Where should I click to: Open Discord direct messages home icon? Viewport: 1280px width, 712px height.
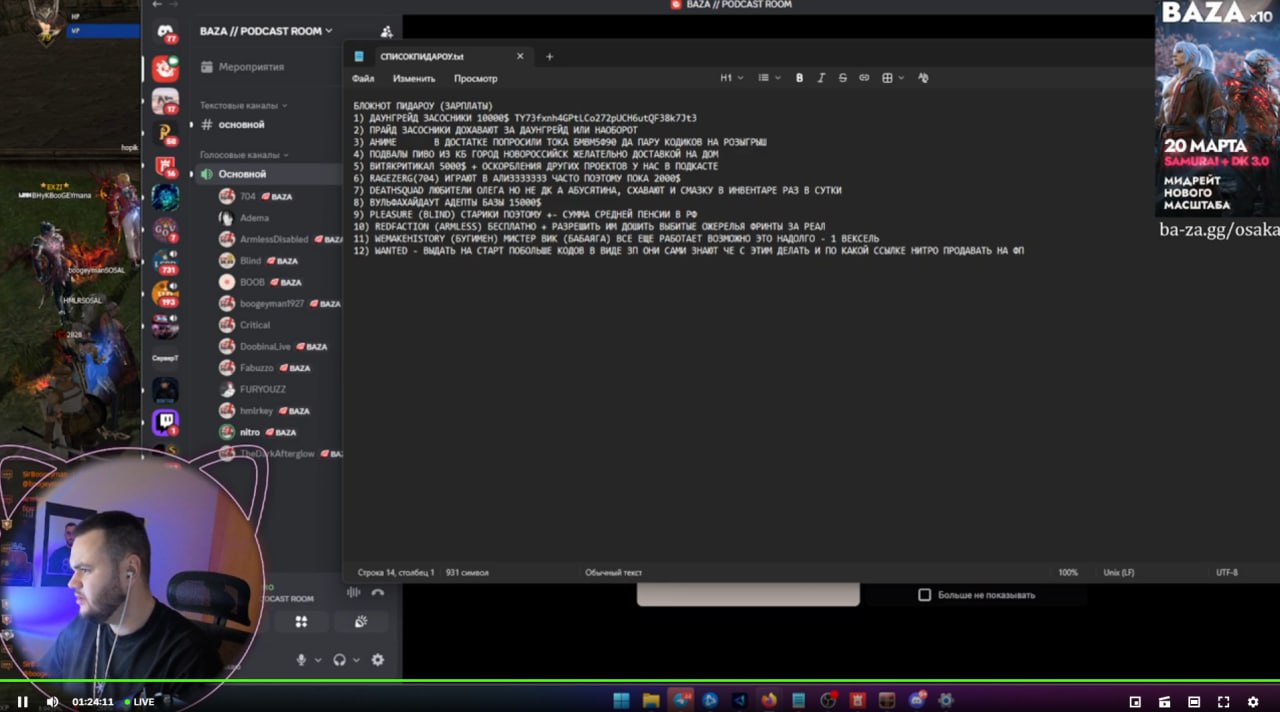(x=165, y=33)
